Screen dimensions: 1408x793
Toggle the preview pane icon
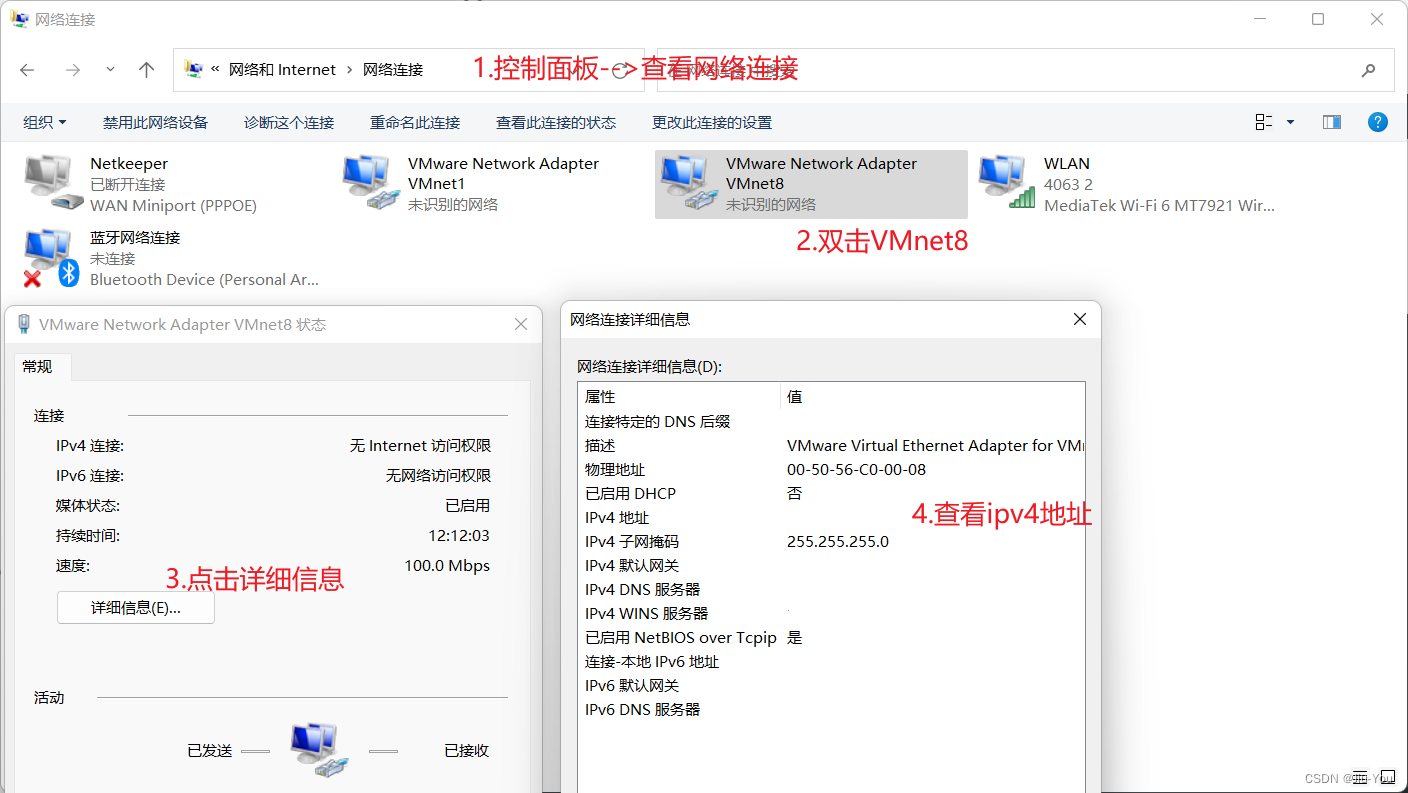pos(1332,122)
